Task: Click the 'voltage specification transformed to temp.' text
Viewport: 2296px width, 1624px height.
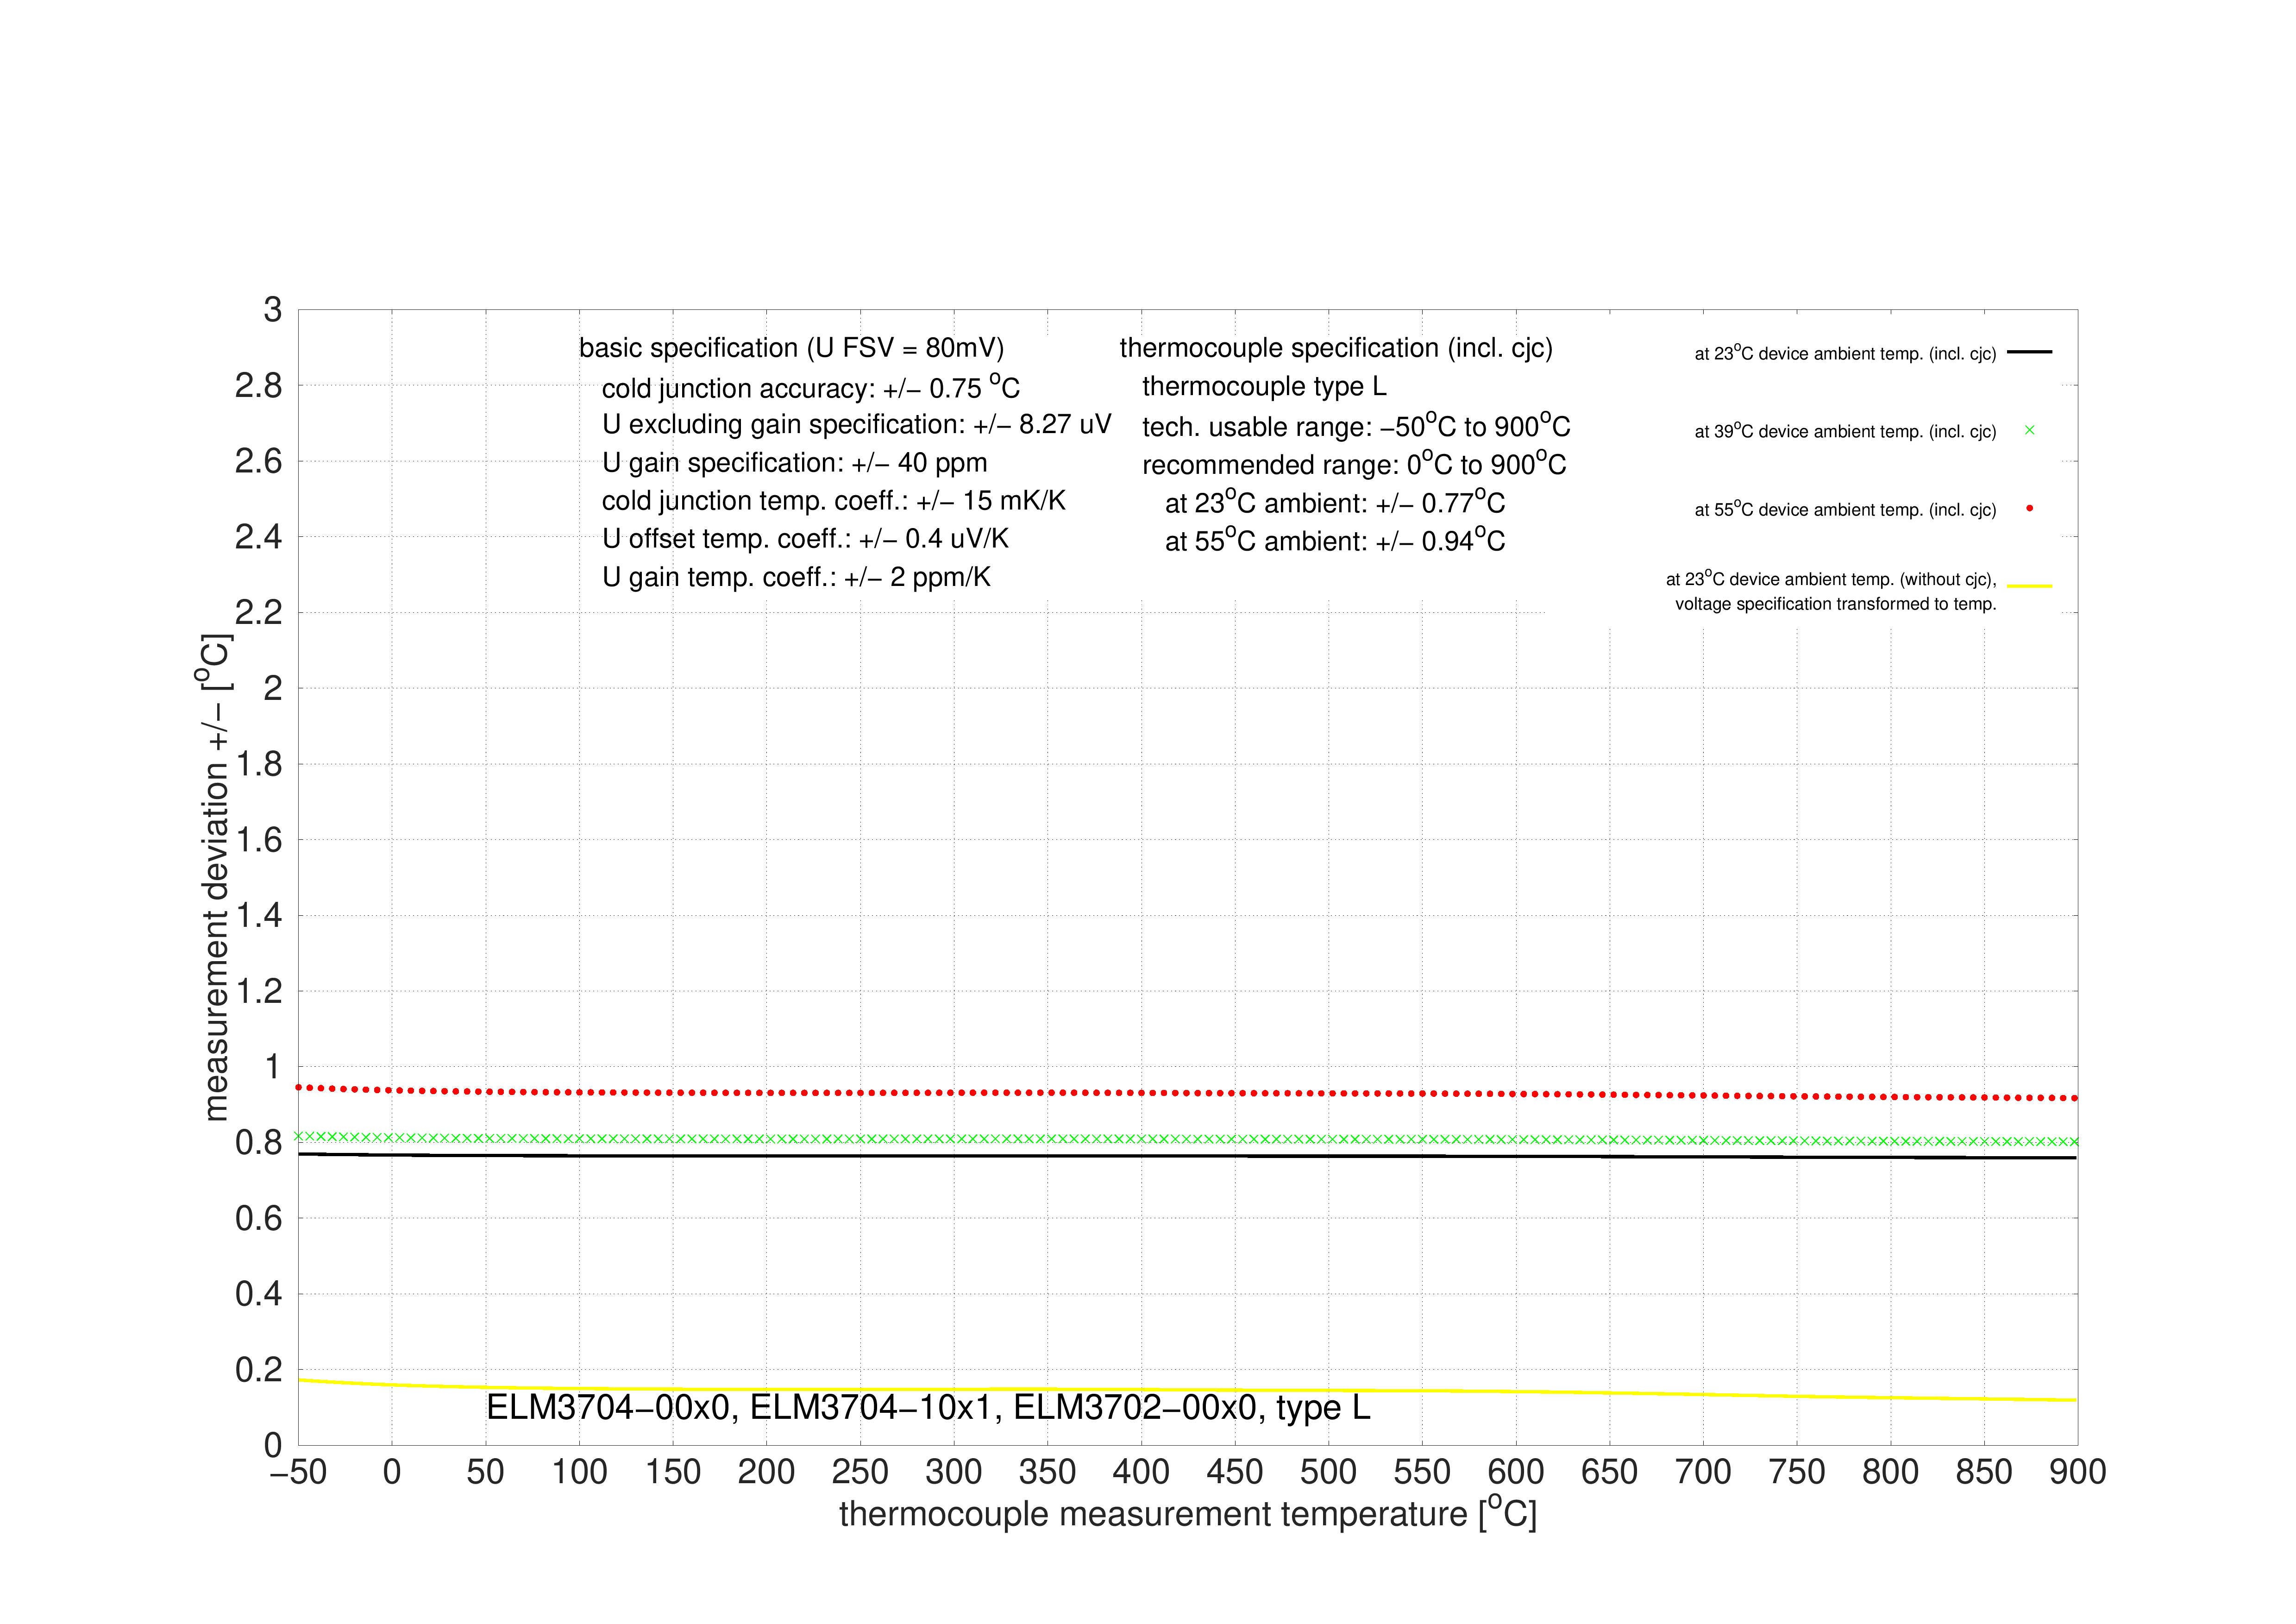Action: (1835, 604)
